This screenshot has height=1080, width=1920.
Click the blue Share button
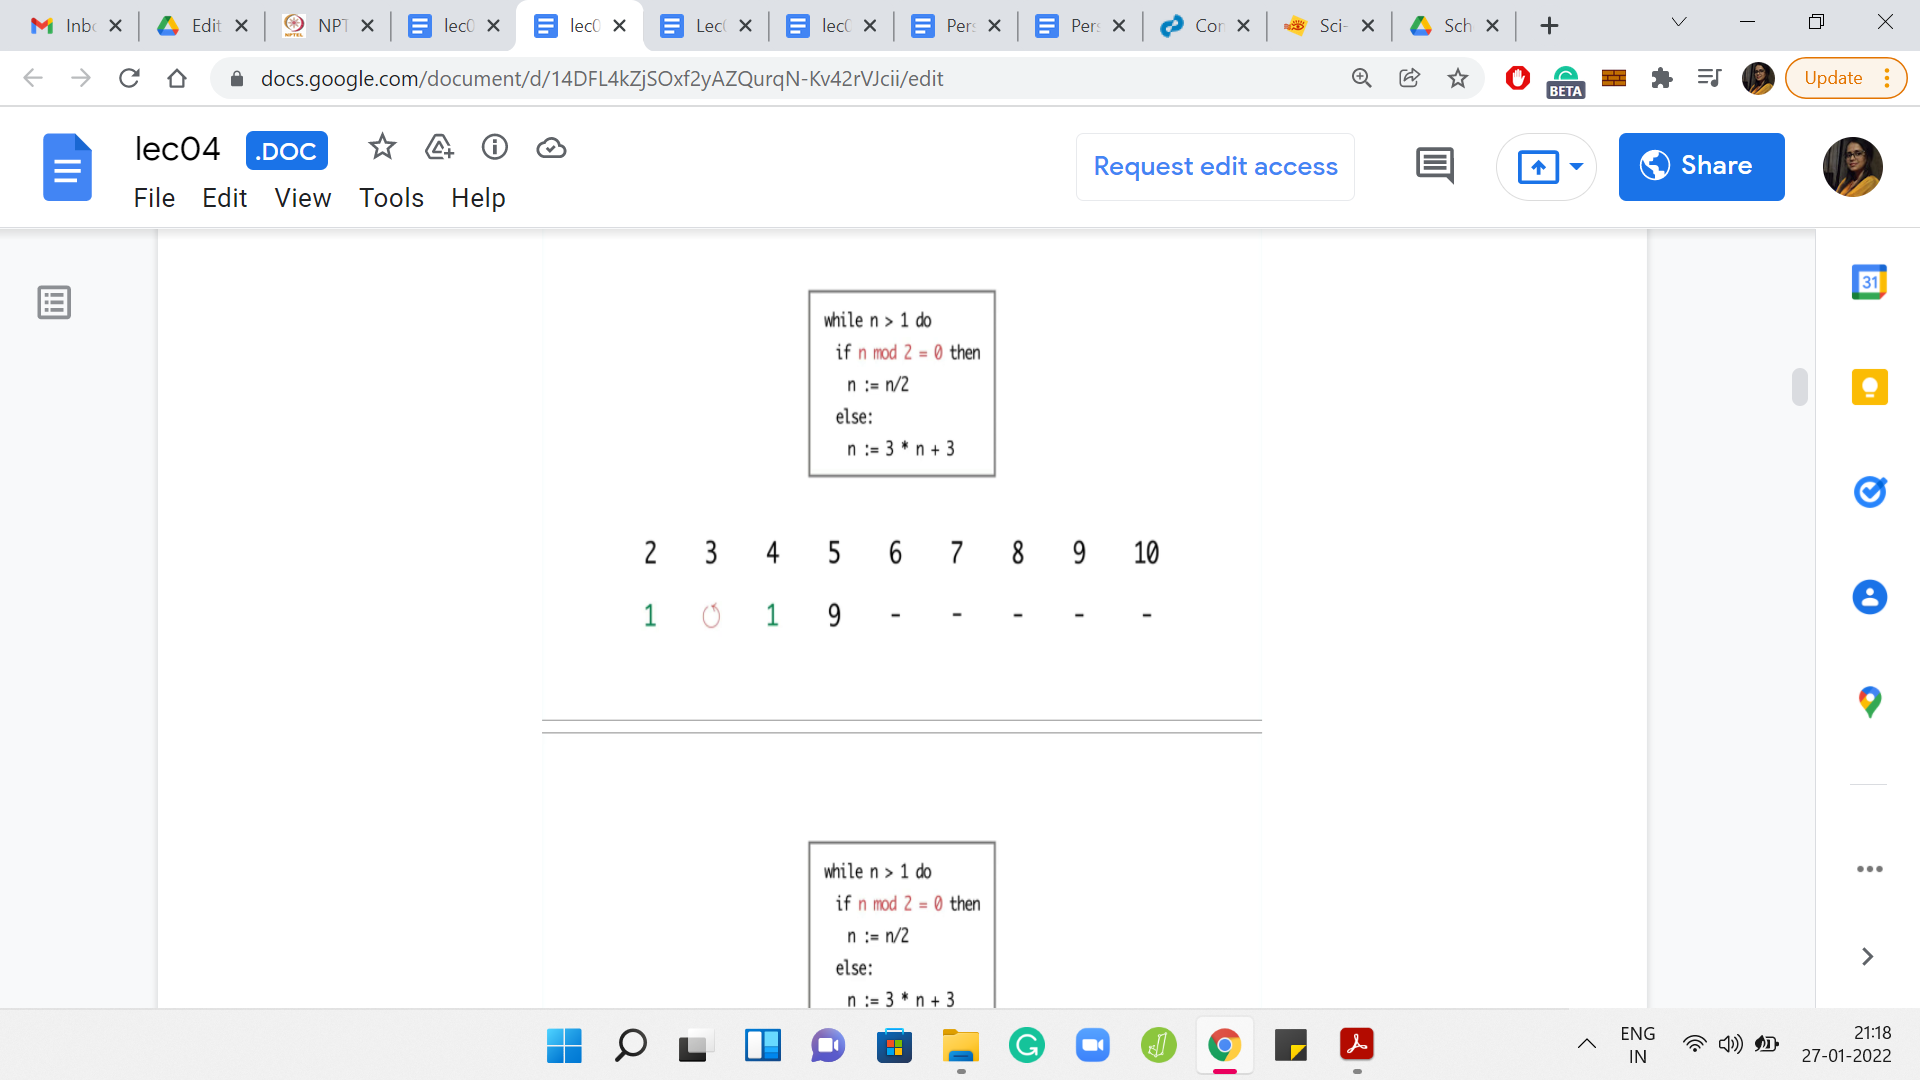tap(1701, 166)
